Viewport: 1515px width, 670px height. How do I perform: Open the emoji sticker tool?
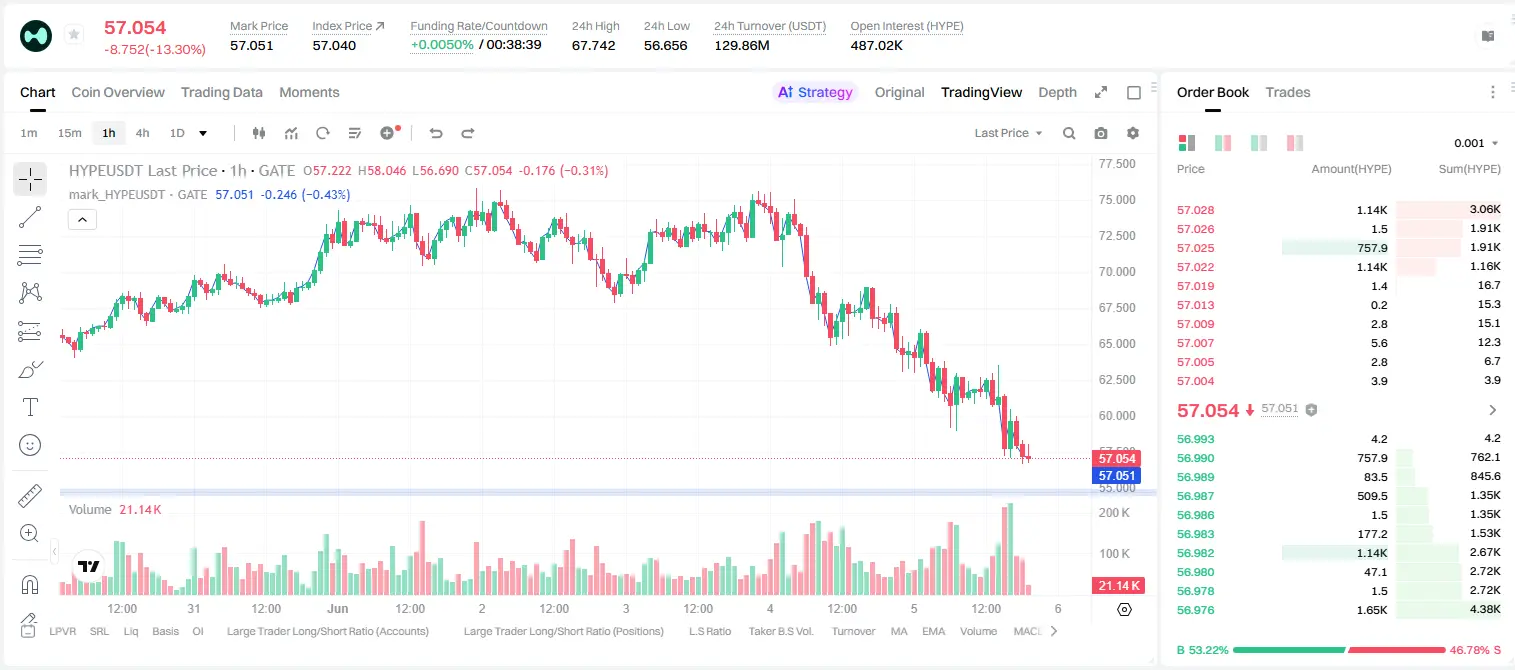coord(30,445)
